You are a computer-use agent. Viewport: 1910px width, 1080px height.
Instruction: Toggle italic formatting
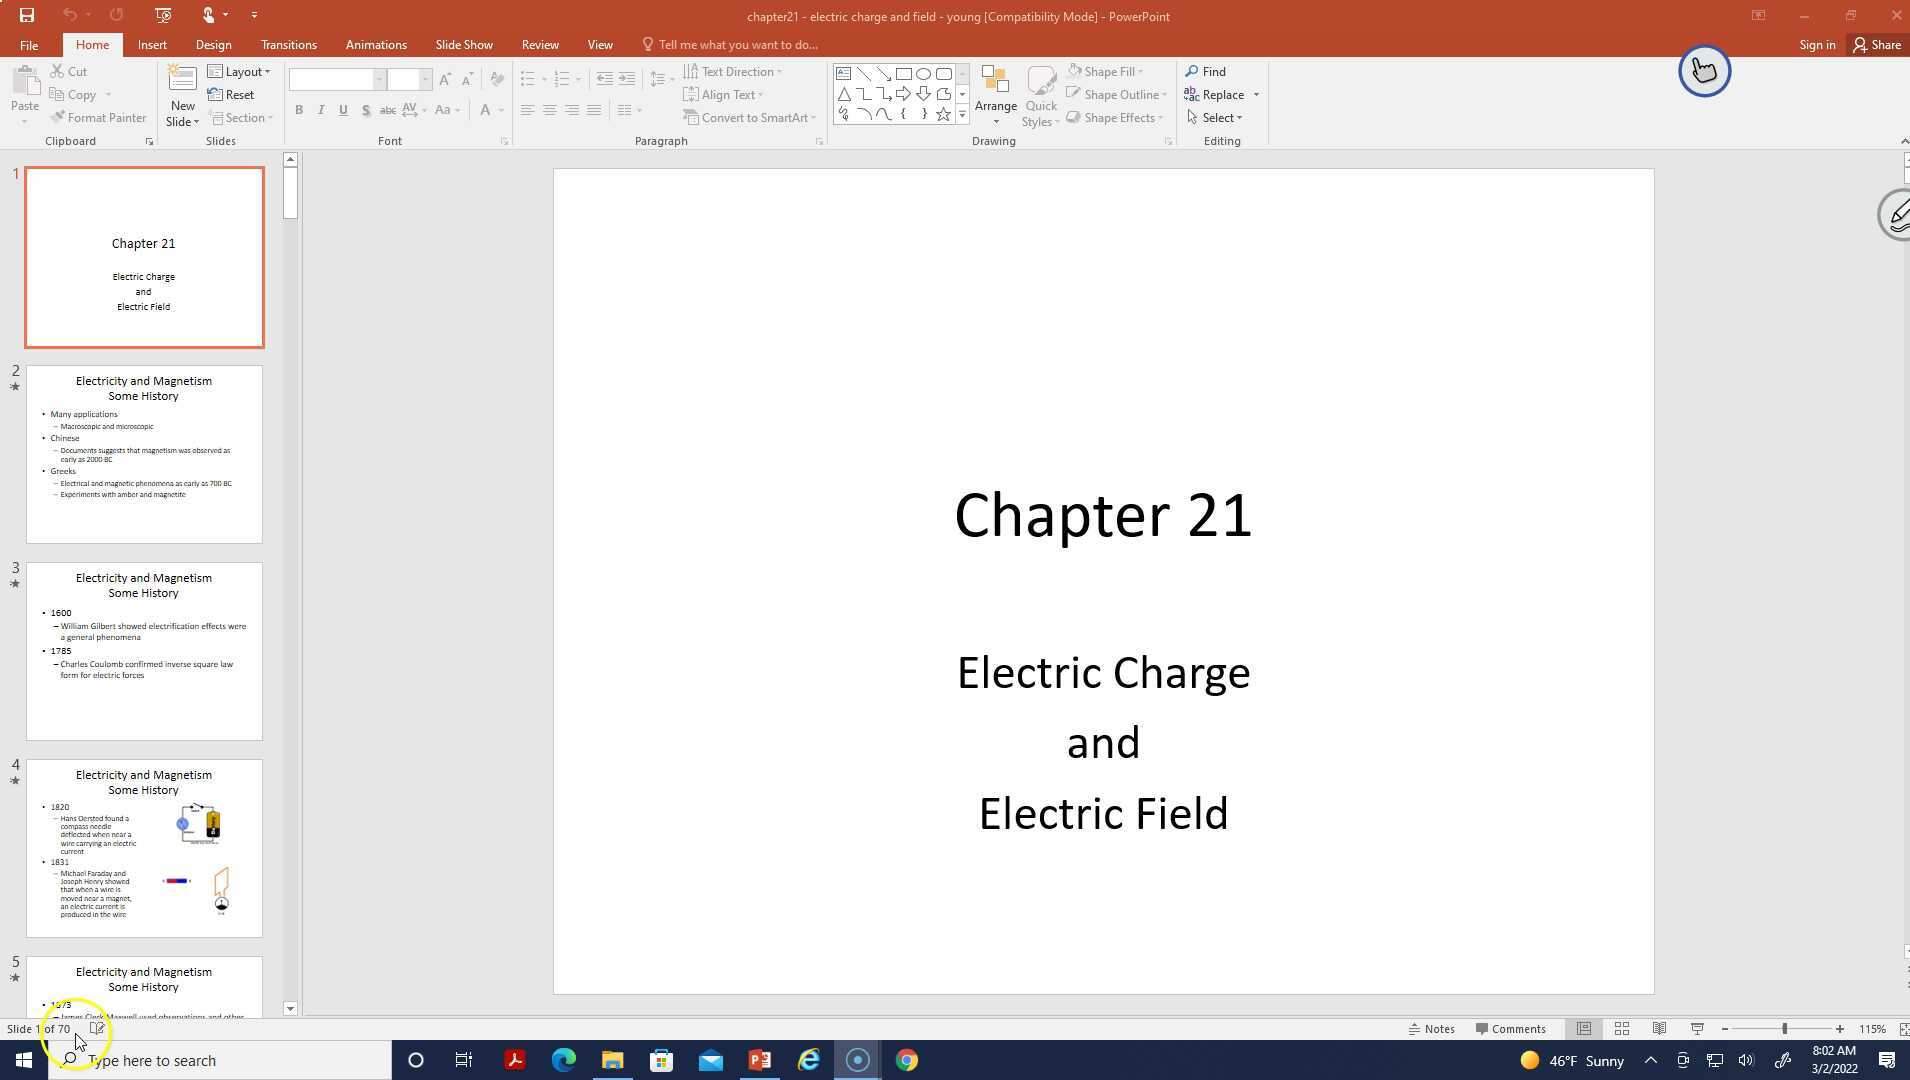[x=320, y=110]
